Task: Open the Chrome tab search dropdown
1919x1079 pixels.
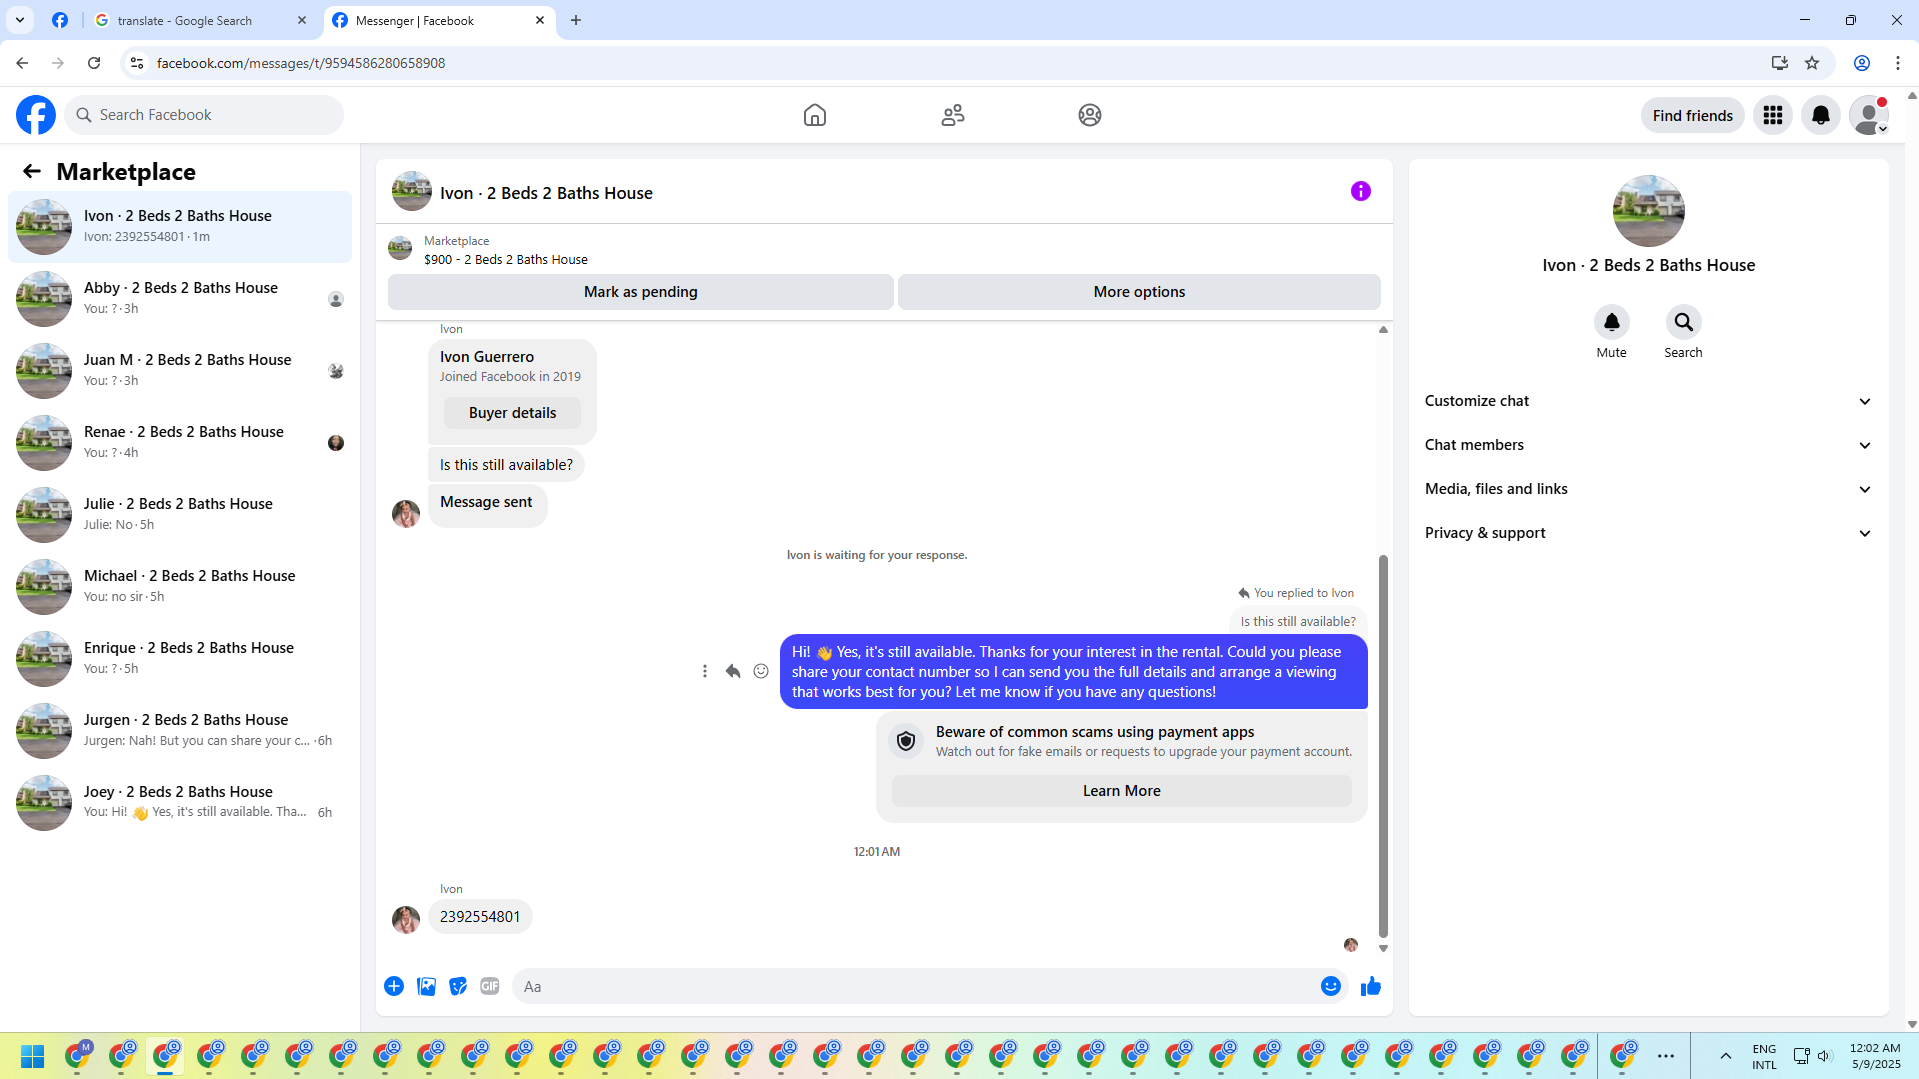Action: (x=20, y=20)
